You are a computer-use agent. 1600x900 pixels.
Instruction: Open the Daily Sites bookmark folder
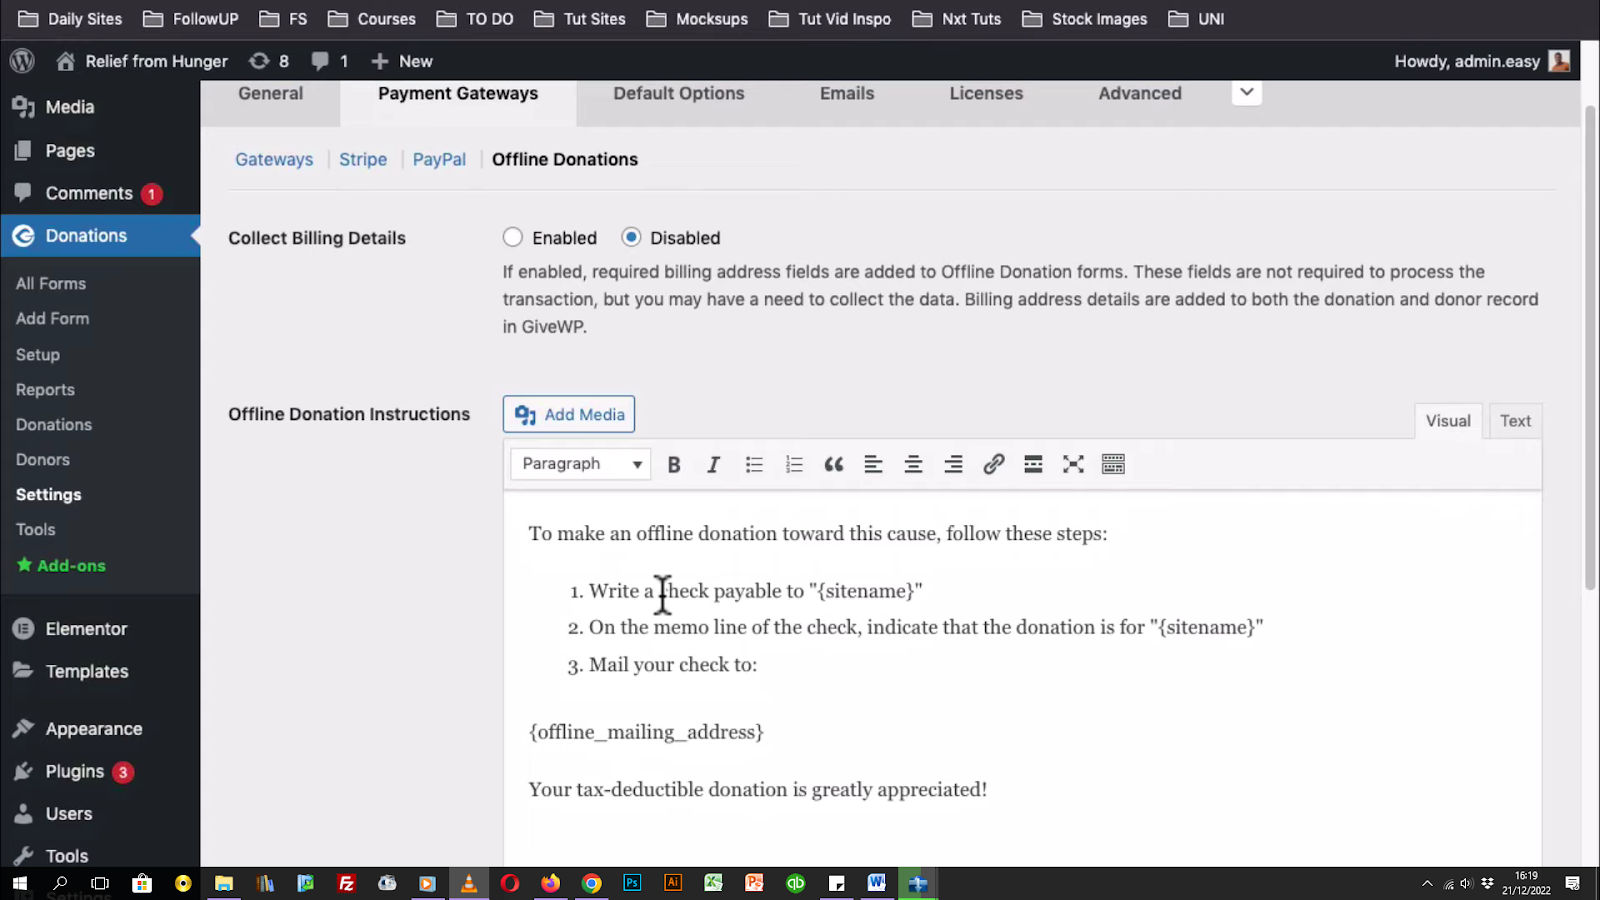pyautogui.click(x=70, y=19)
